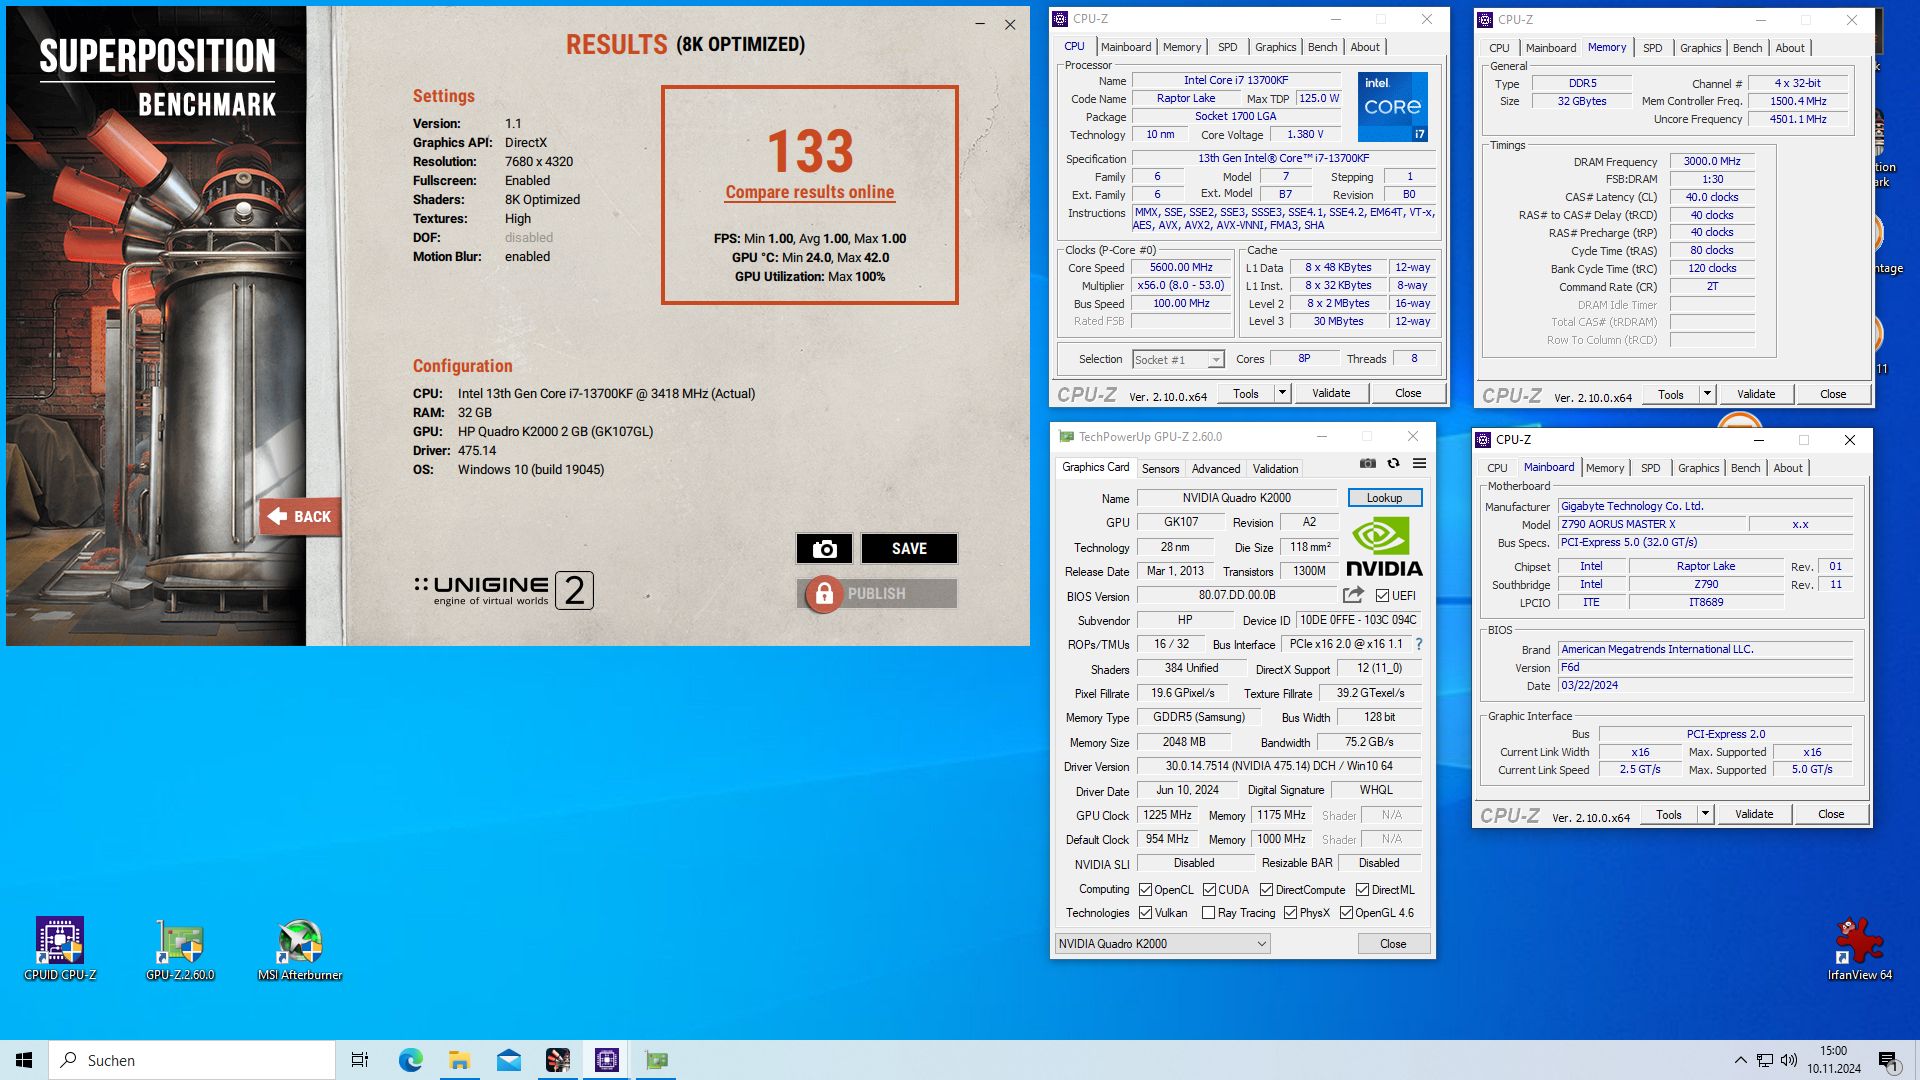Toggle the UEFI checkbox in GPU-Z
The image size is (1920, 1080).
[1382, 596]
